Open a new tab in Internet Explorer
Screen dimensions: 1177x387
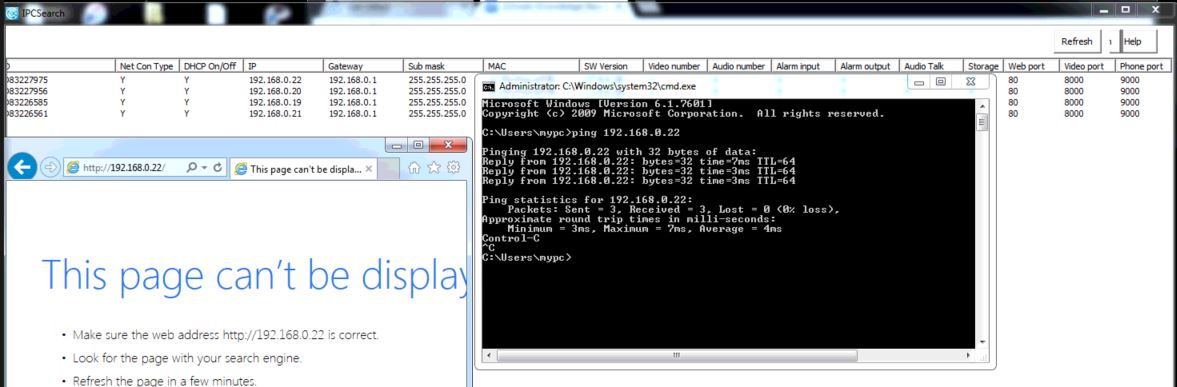click(x=389, y=169)
